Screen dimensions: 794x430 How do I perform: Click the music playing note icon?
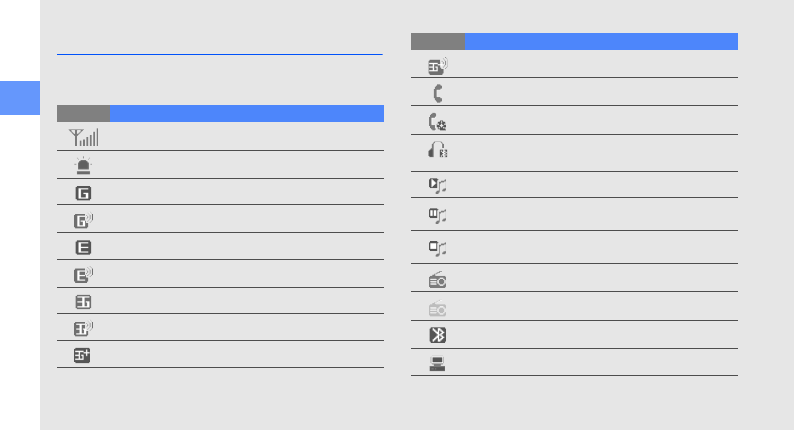point(437,185)
